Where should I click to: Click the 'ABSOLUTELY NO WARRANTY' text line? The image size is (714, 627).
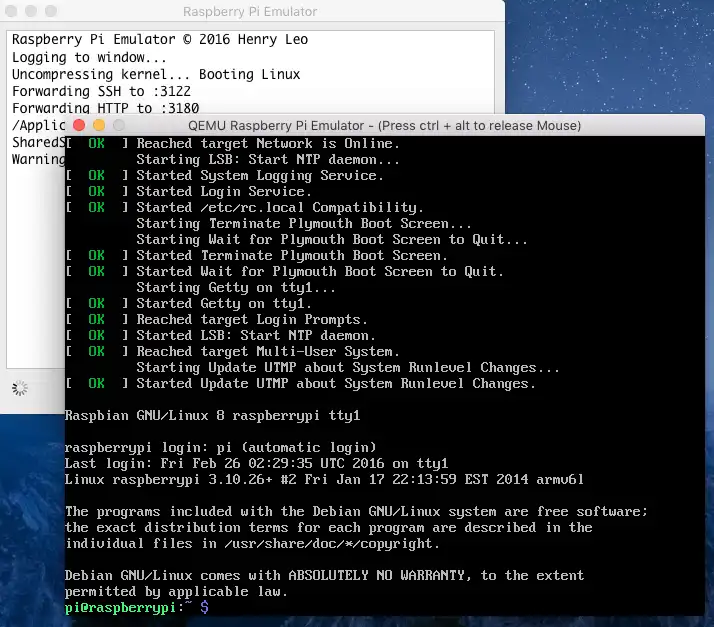(324, 576)
